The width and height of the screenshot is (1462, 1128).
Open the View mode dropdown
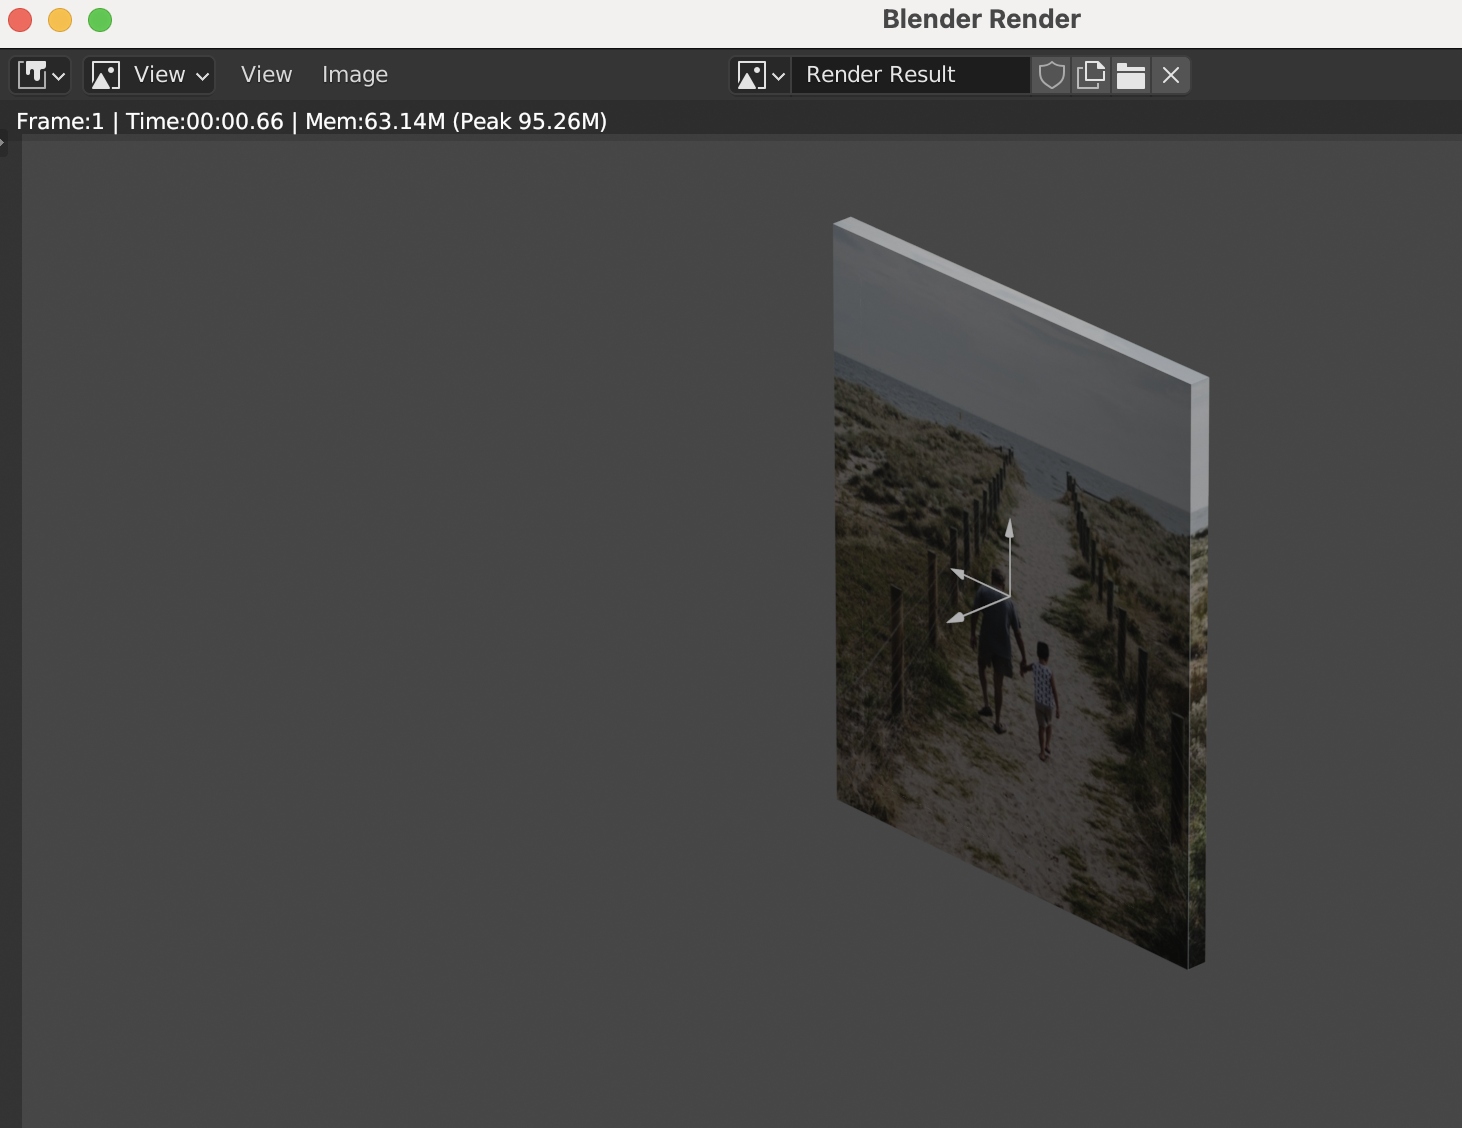coord(149,75)
